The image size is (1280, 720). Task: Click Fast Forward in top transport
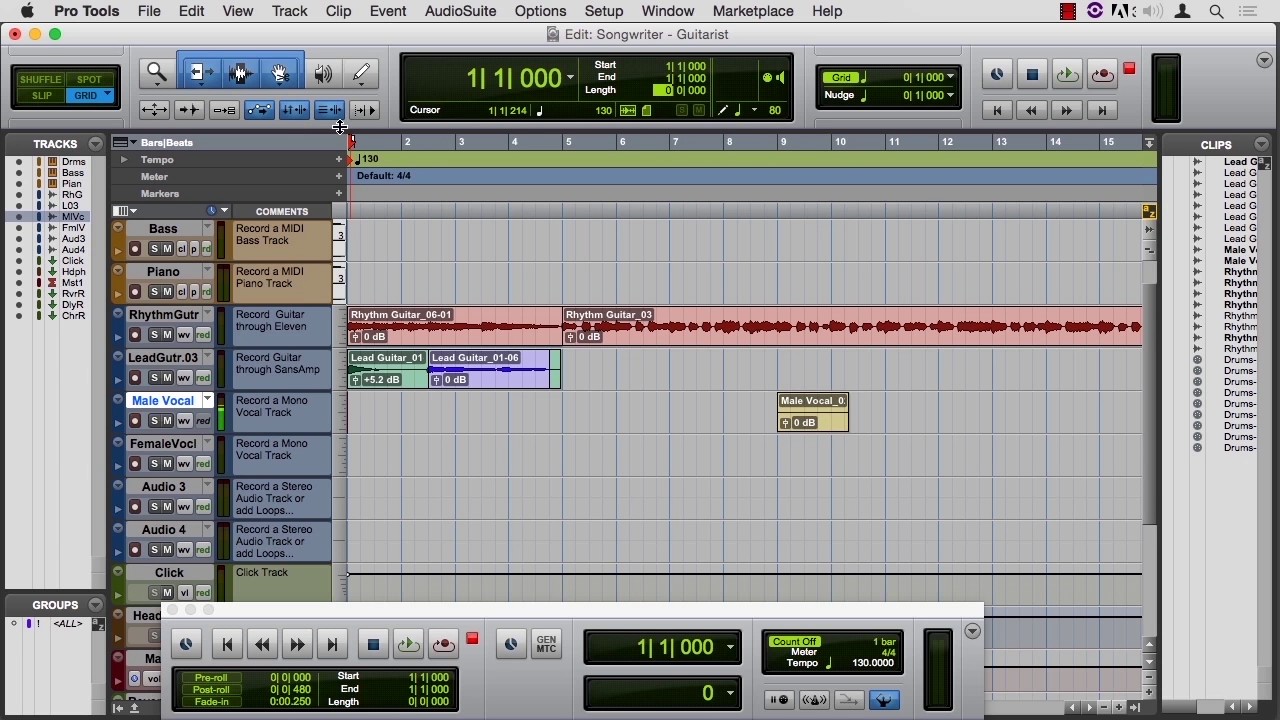coord(1067,110)
